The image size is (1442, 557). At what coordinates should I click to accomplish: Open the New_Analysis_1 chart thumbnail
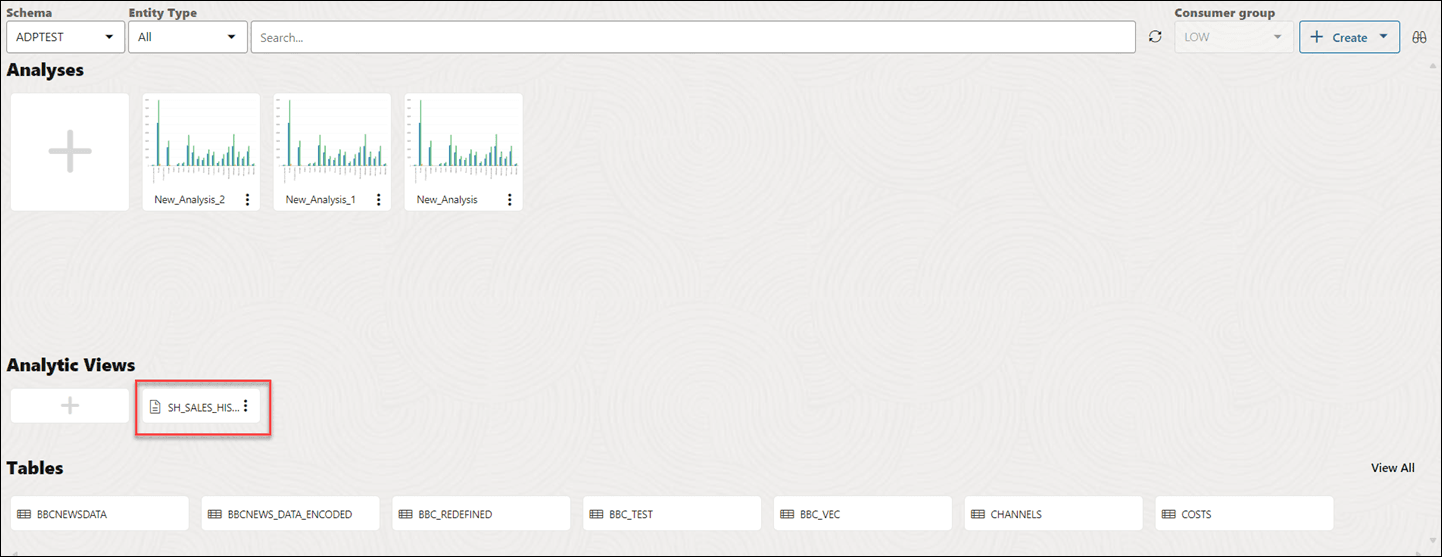point(332,140)
